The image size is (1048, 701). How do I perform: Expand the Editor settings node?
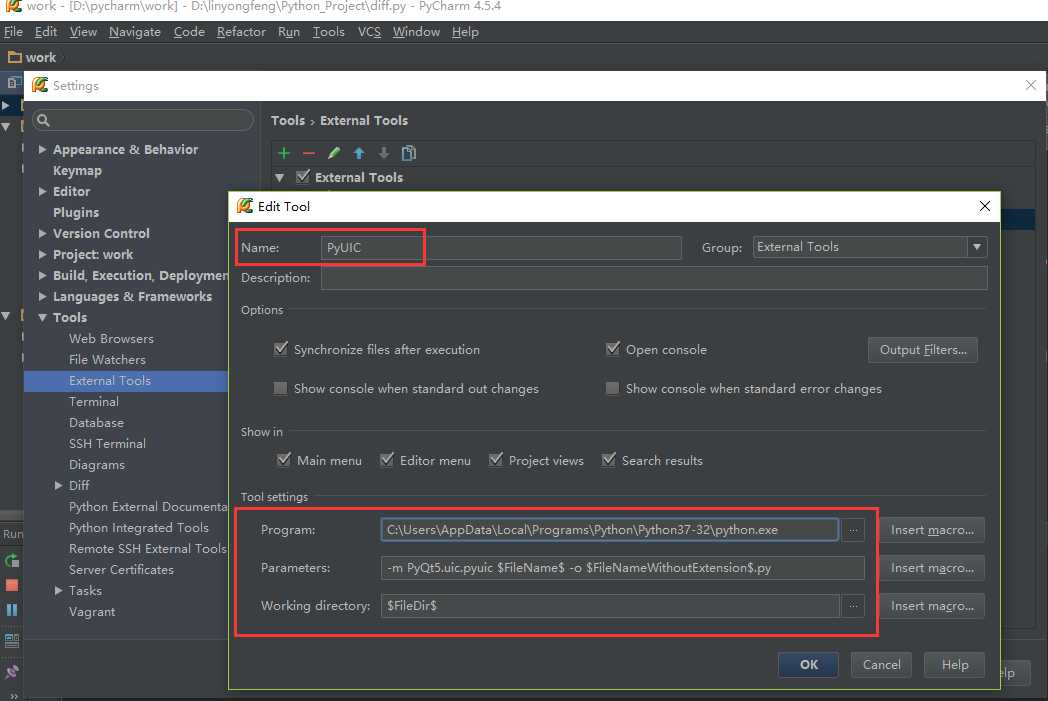(42, 192)
